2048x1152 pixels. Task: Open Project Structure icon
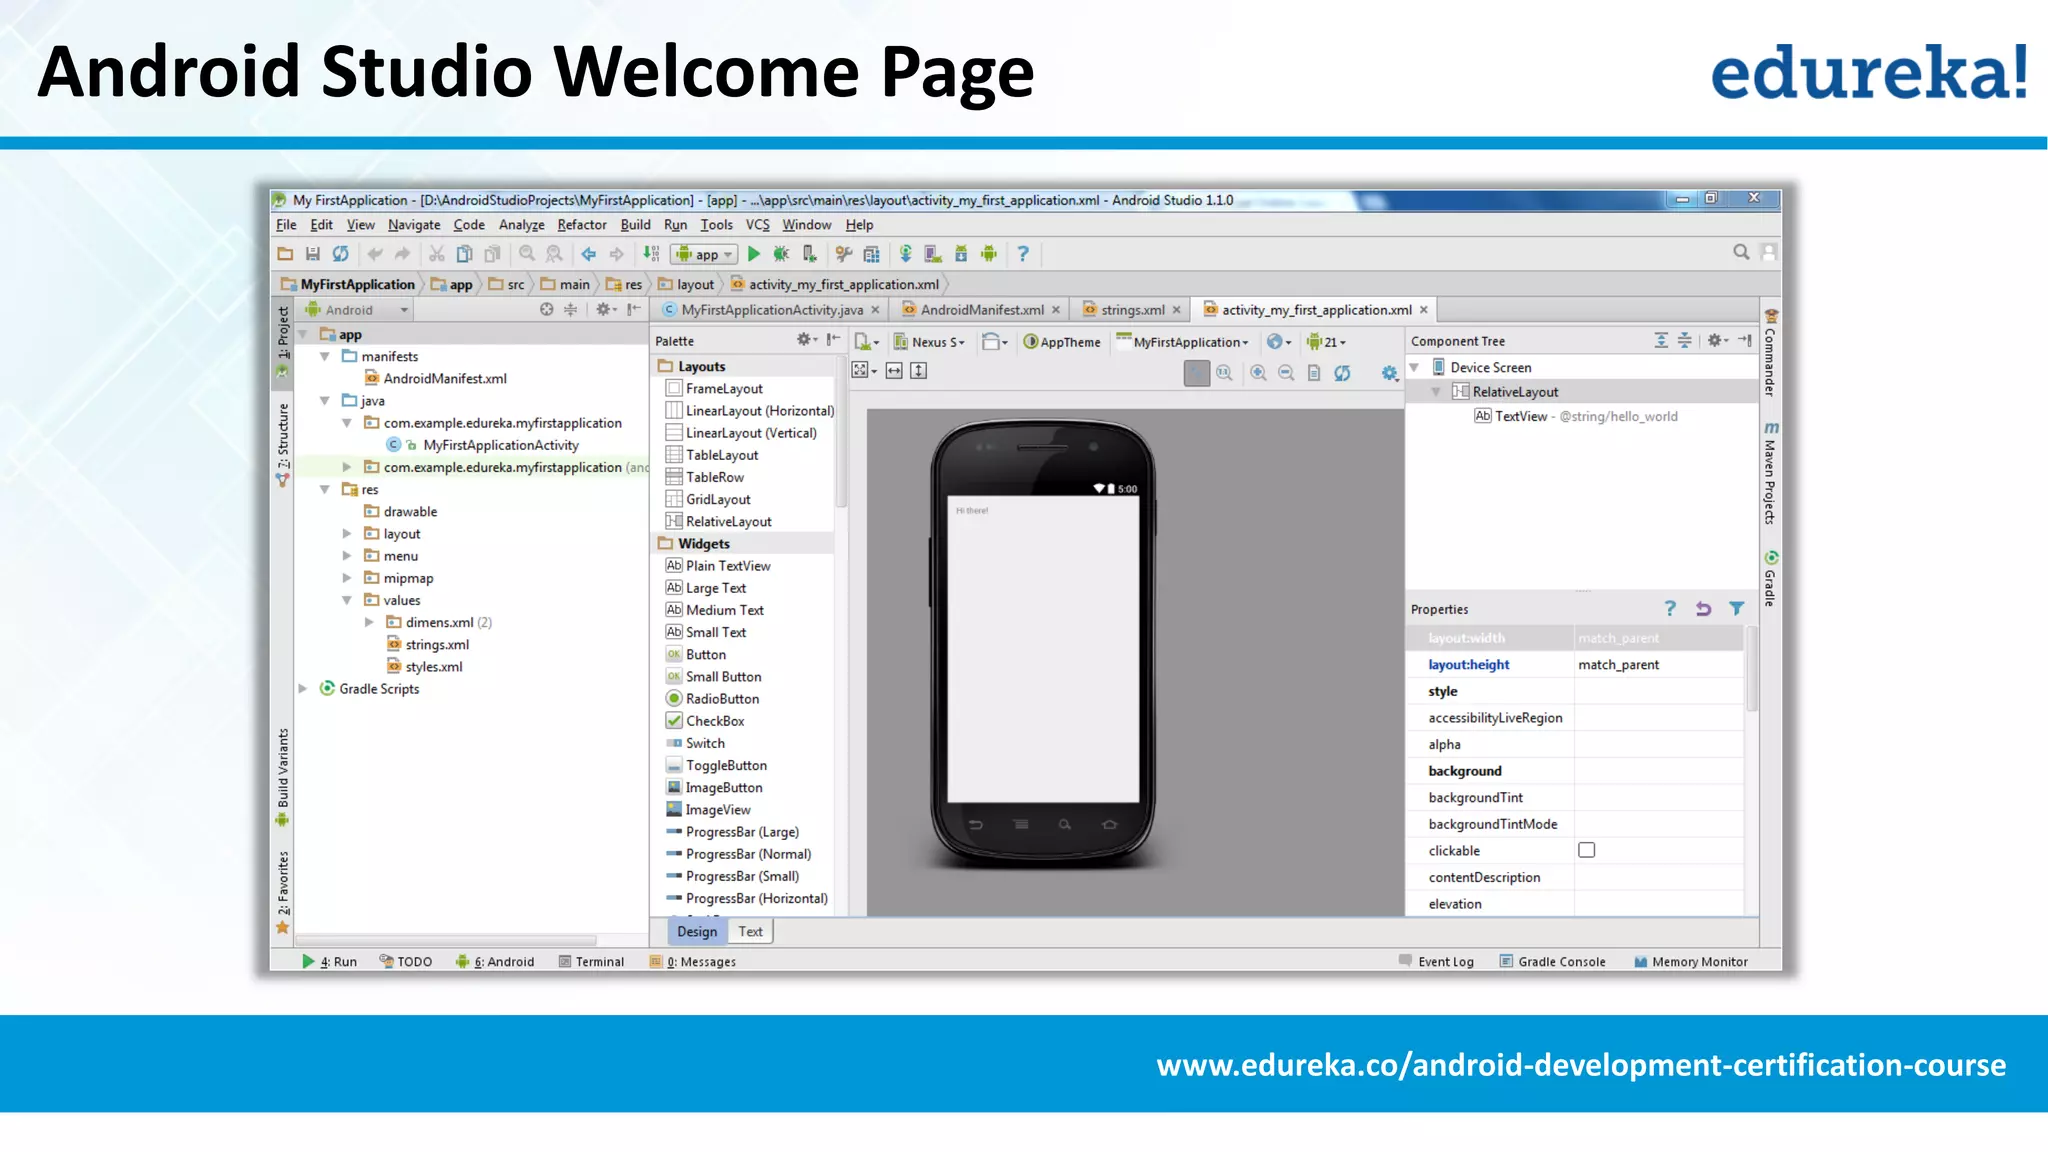[872, 254]
